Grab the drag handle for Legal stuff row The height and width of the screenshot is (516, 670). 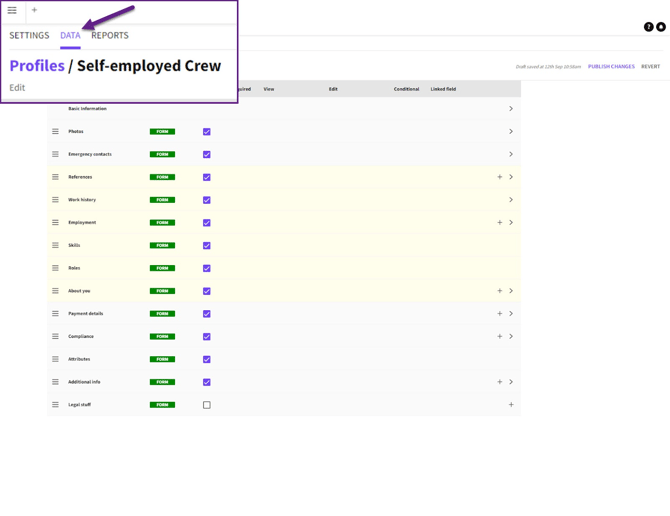click(x=56, y=405)
